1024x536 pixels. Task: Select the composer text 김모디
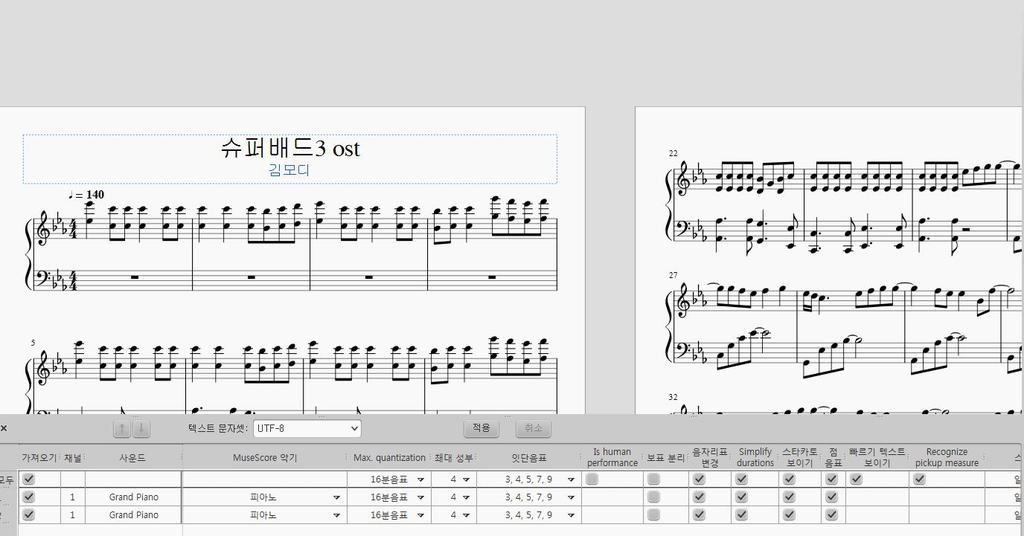289,170
